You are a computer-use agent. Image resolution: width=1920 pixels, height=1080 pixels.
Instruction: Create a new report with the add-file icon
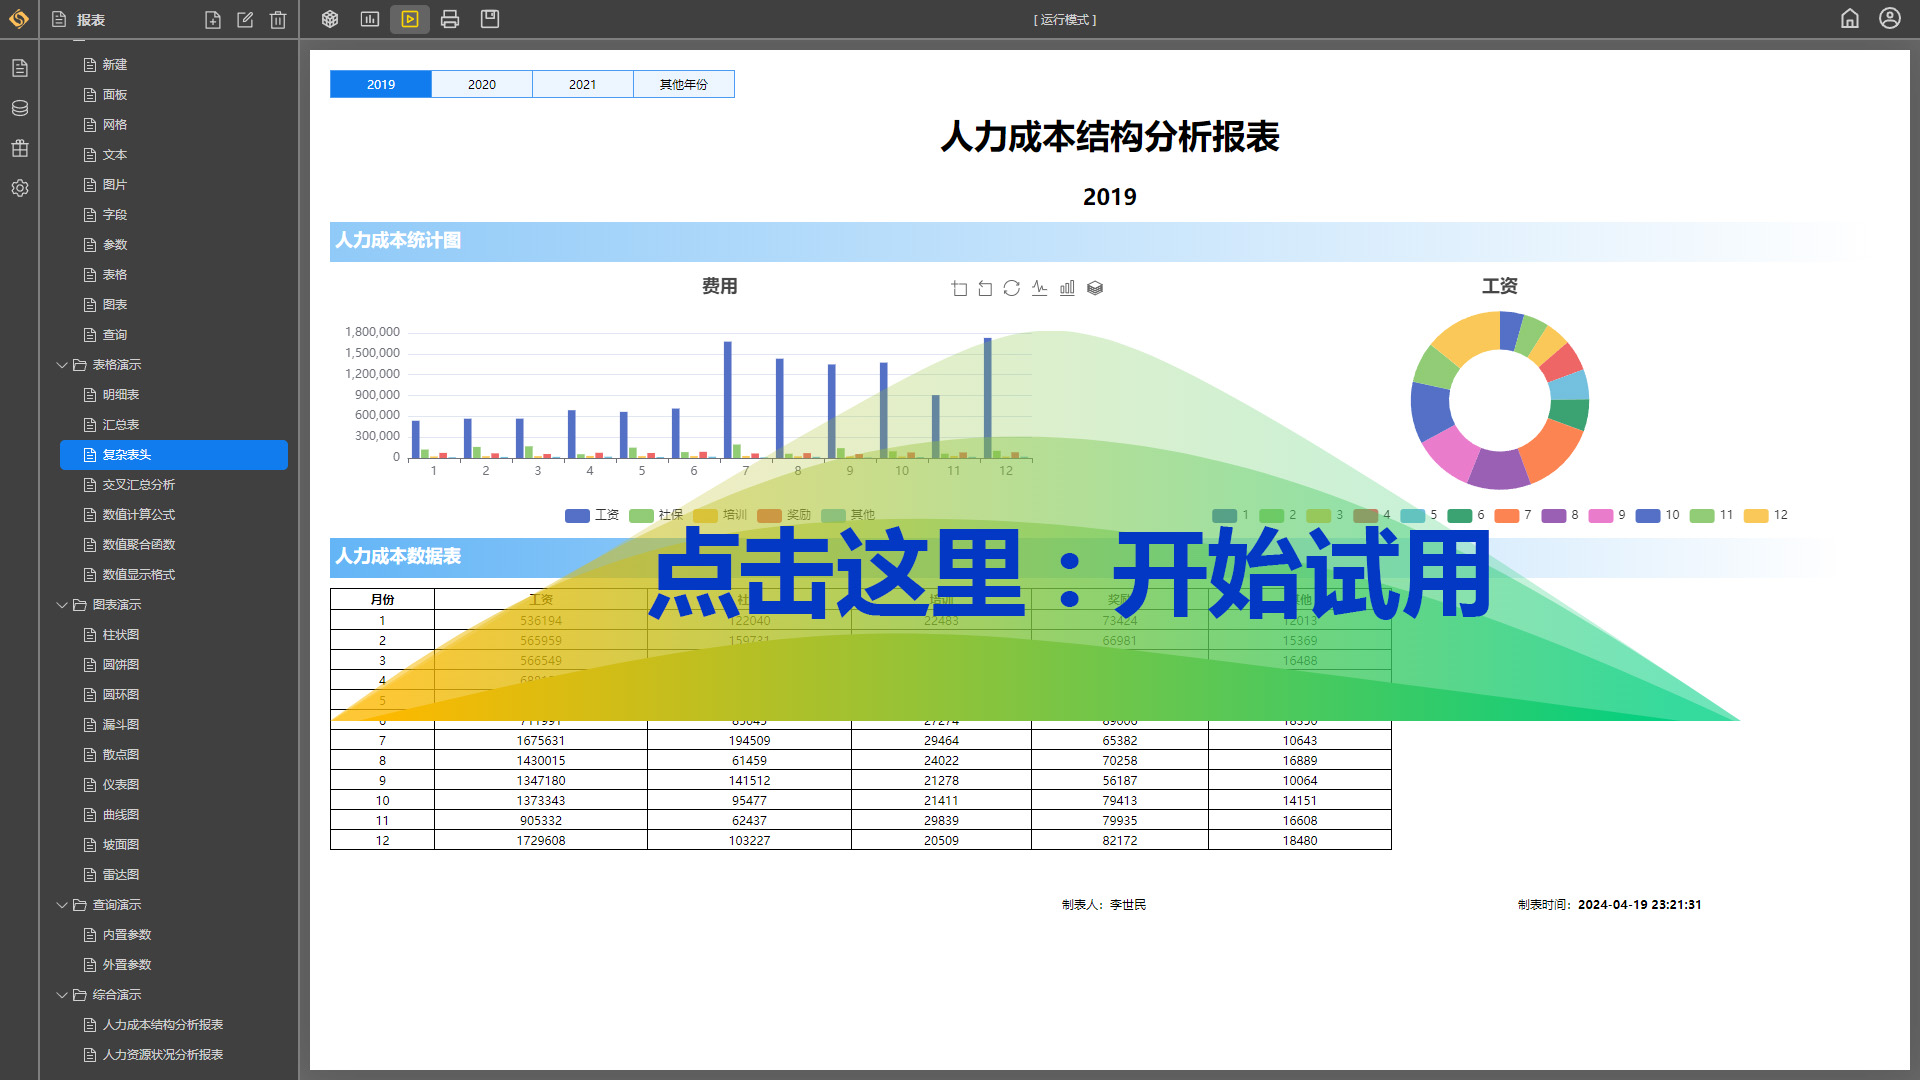212,20
